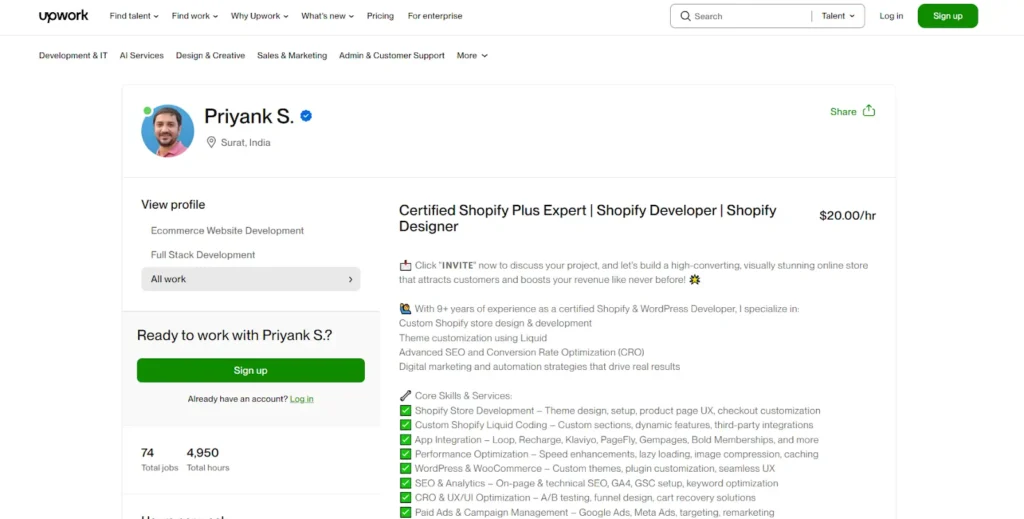The image size is (1024, 519).
Task: Click the name Priyank S.
Action: point(249,116)
